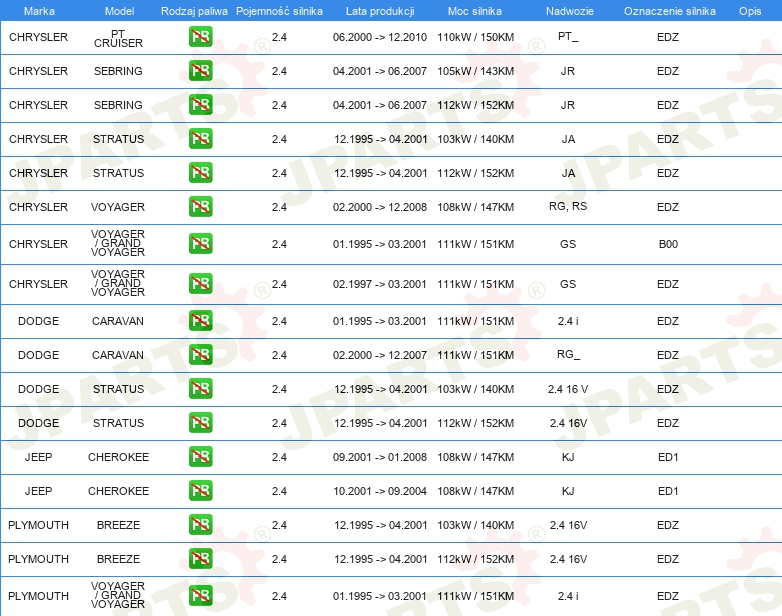Select the date range 06.2000 -> 12.2010
This screenshot has width=782, height=616.
380,37
